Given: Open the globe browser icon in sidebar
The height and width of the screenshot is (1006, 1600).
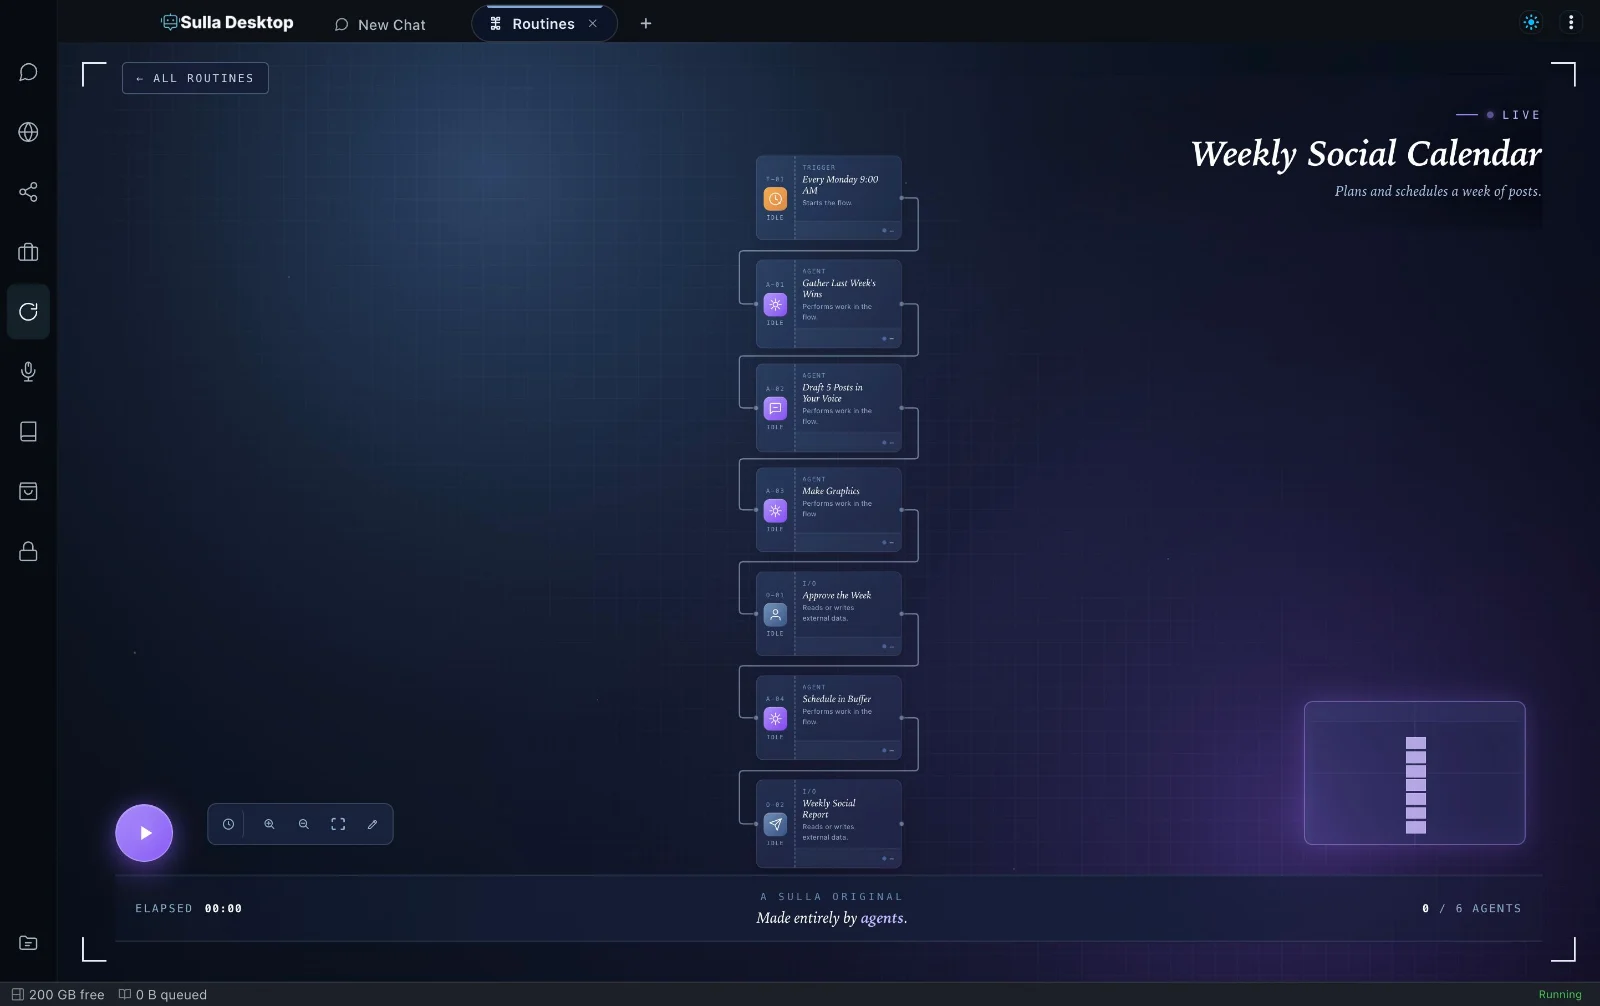Looking at the screenshot, I should pyautogui.click(x=28, y=132).
